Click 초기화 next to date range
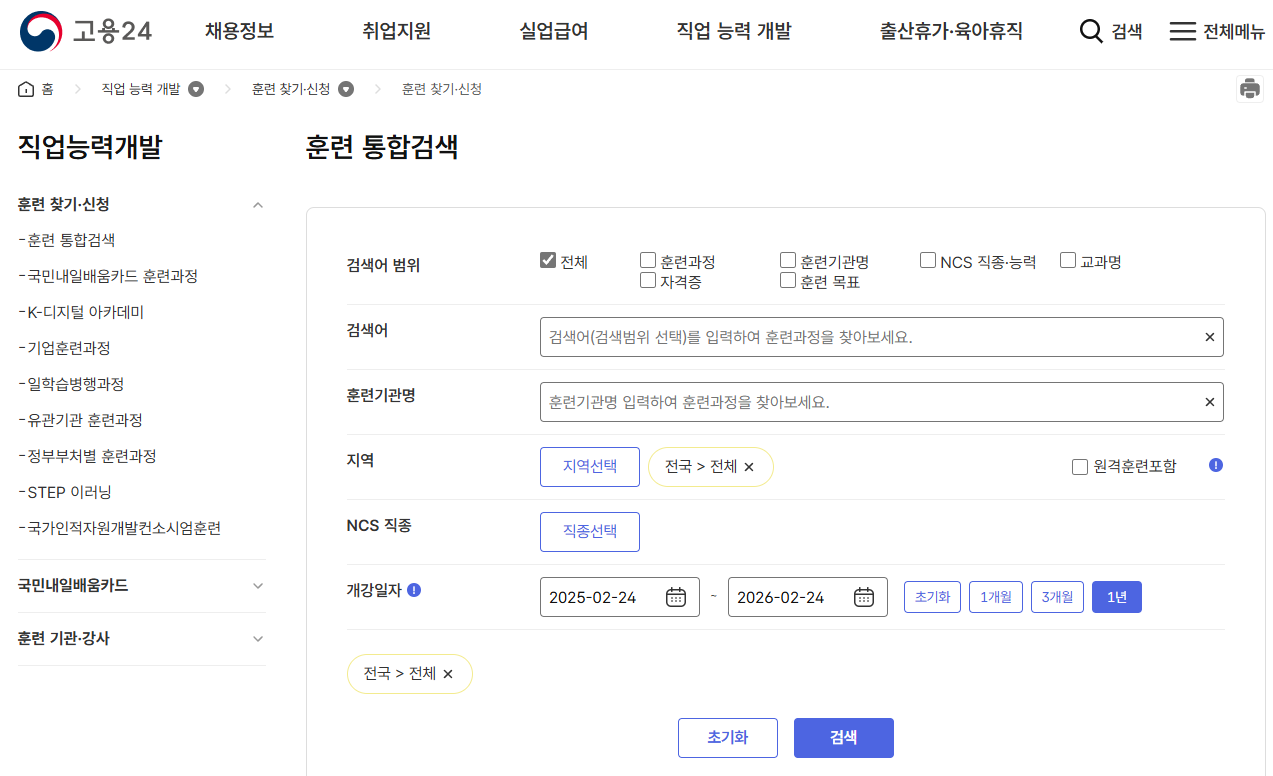The width and height of the screenshot is (1273, 776). click(933, 597)
